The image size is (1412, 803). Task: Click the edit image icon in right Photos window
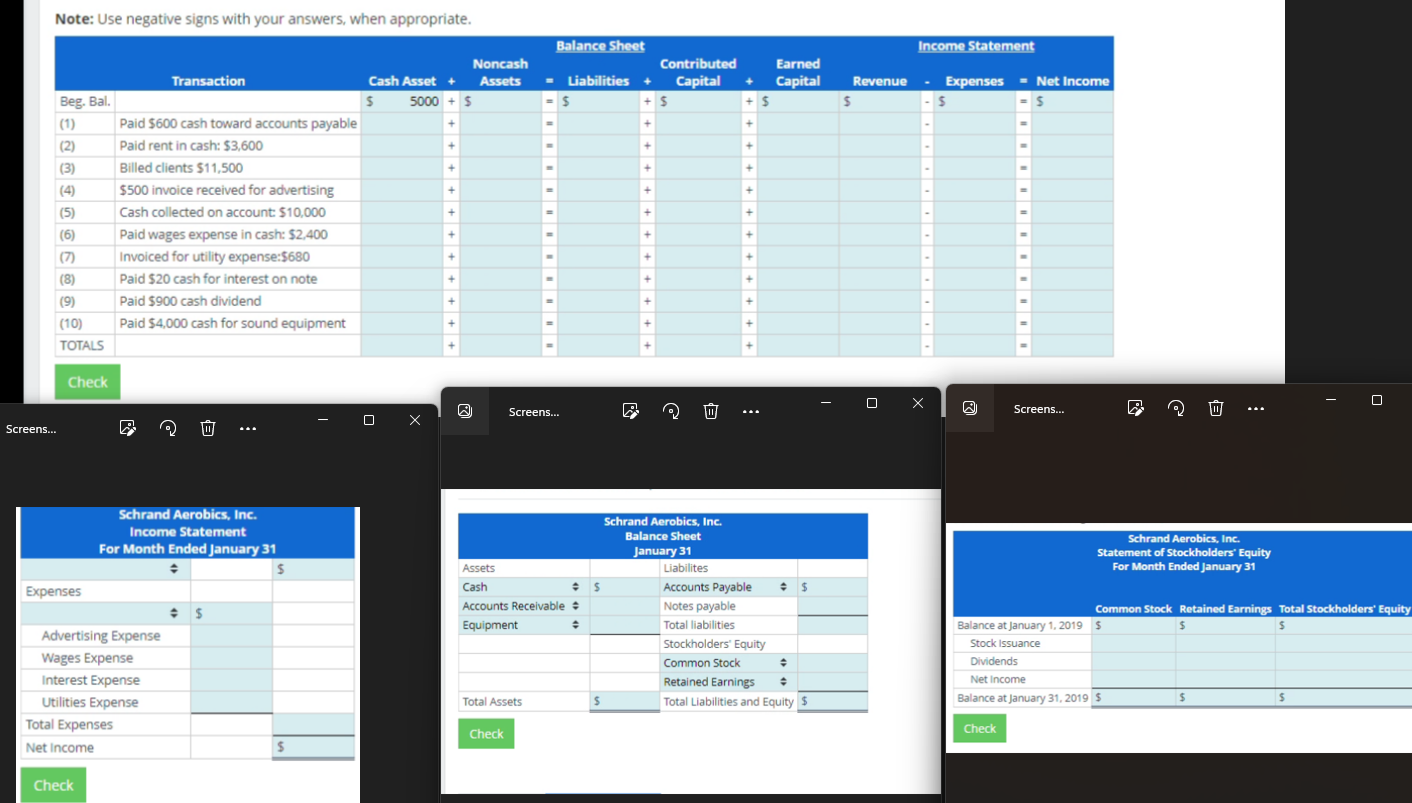(1135, 408)
